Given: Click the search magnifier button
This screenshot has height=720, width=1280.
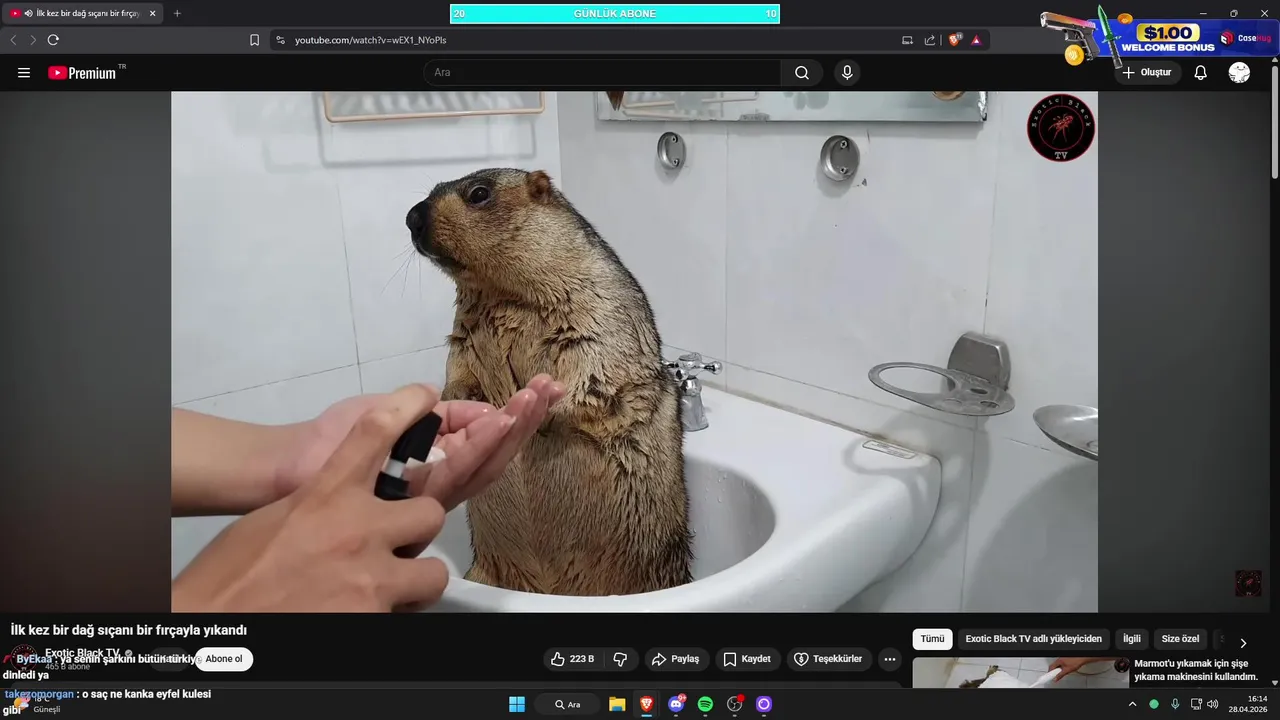Looking at the screenshot, I should [x=802, y=73].
